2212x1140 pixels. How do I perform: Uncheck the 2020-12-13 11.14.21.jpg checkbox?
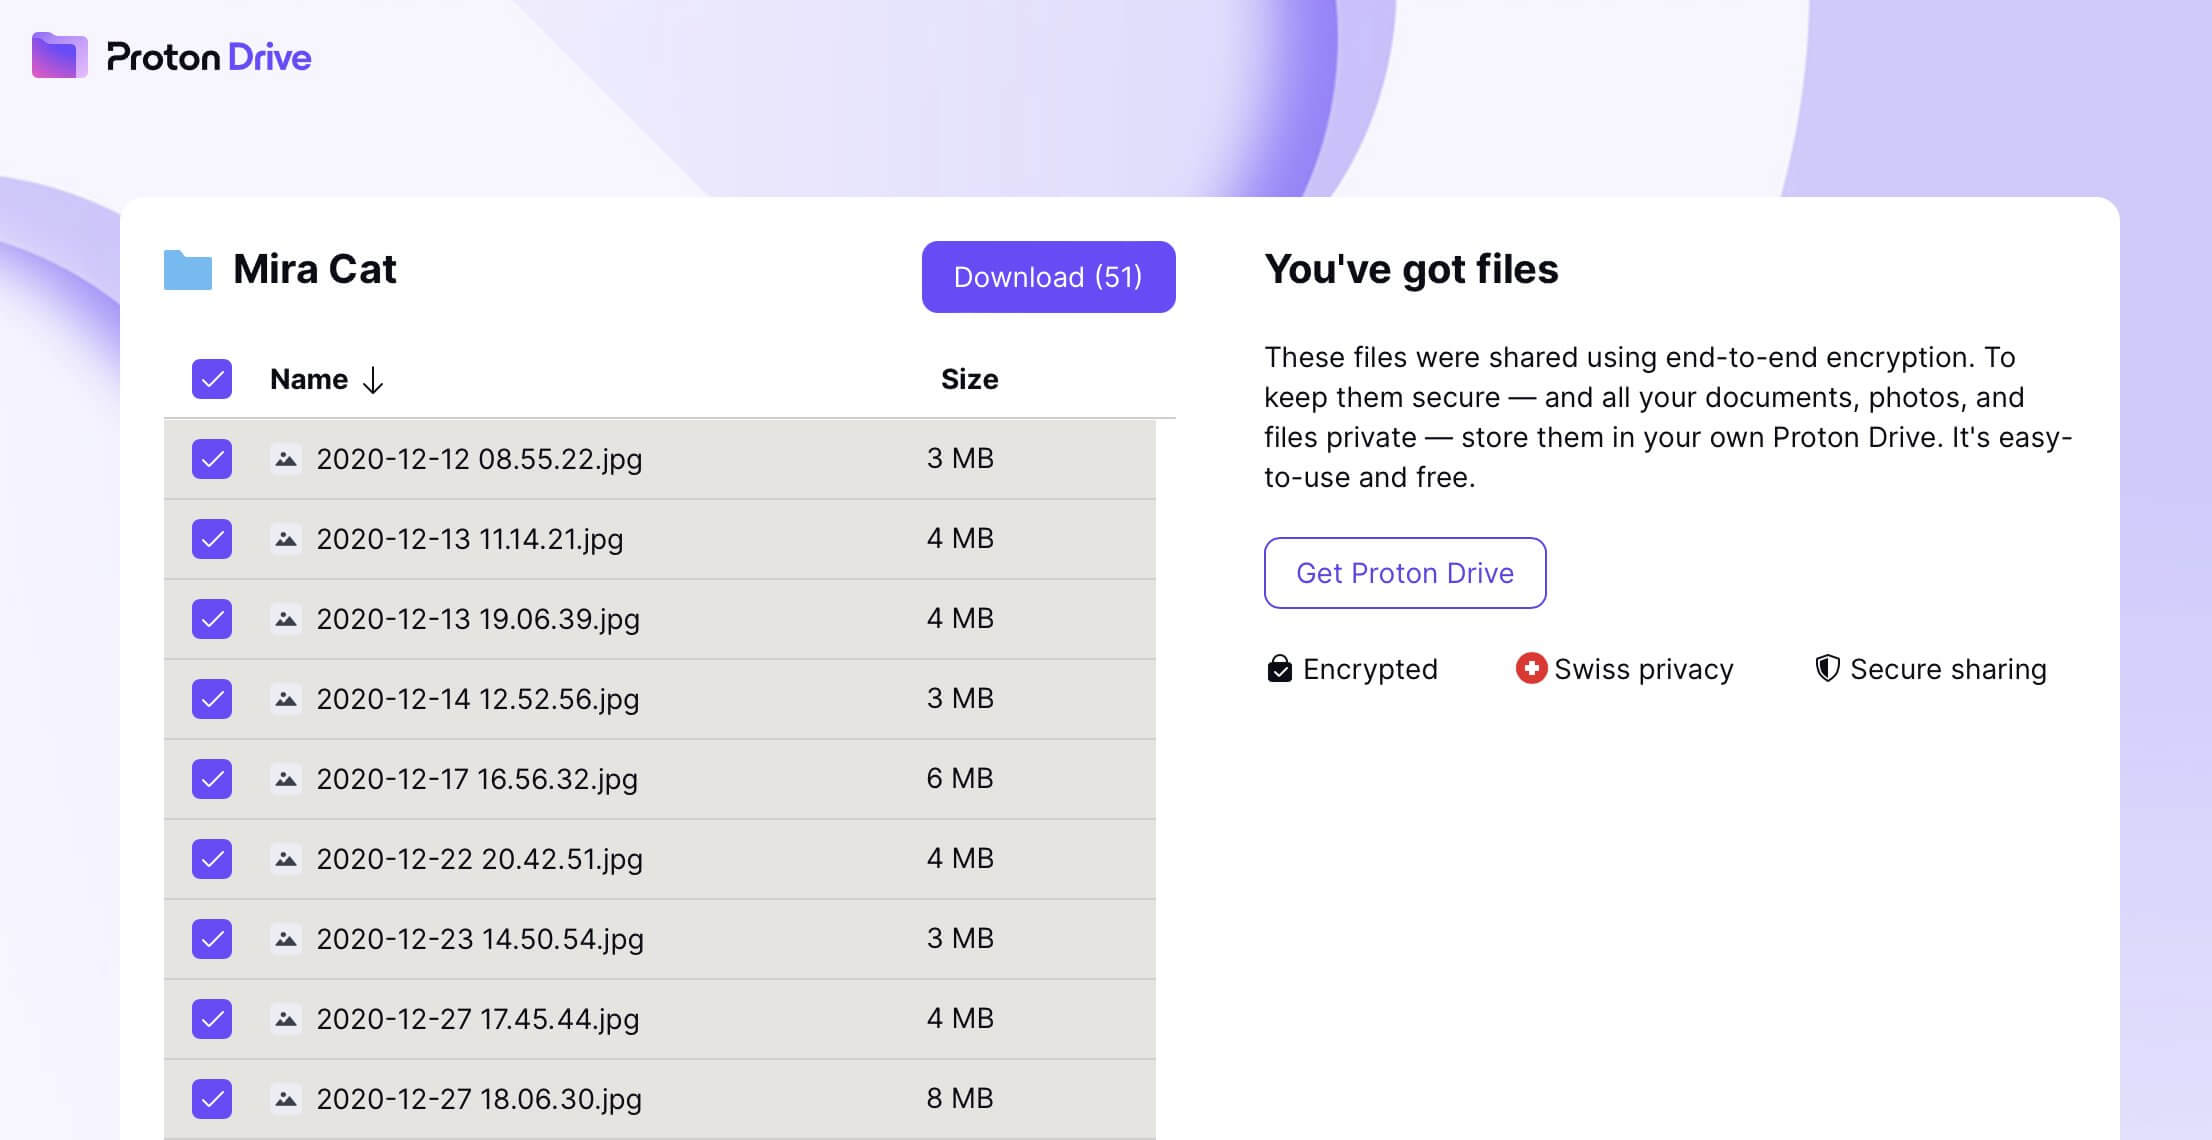(212, 539)
